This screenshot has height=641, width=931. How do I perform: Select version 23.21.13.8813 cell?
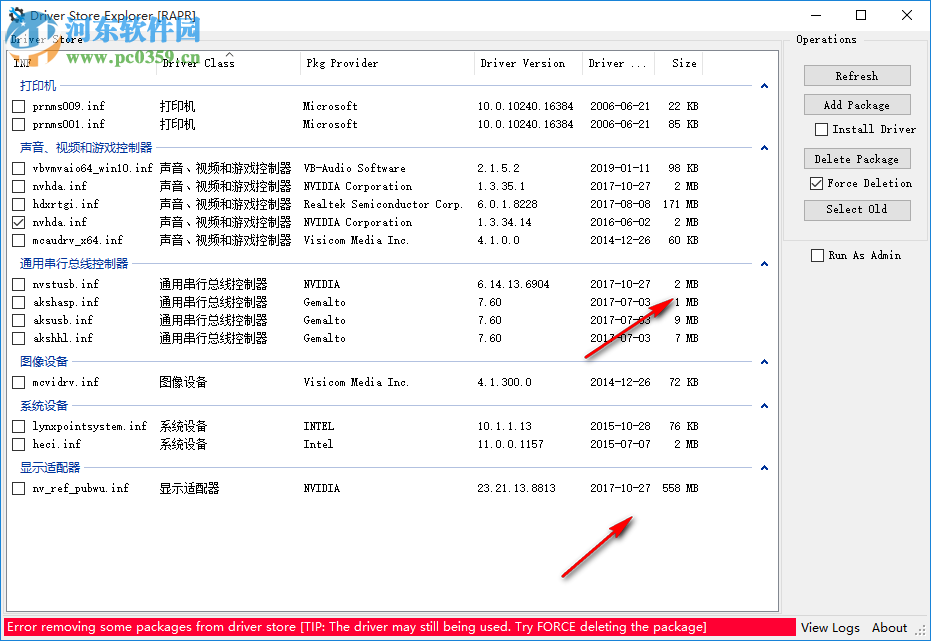coord(517,488)
